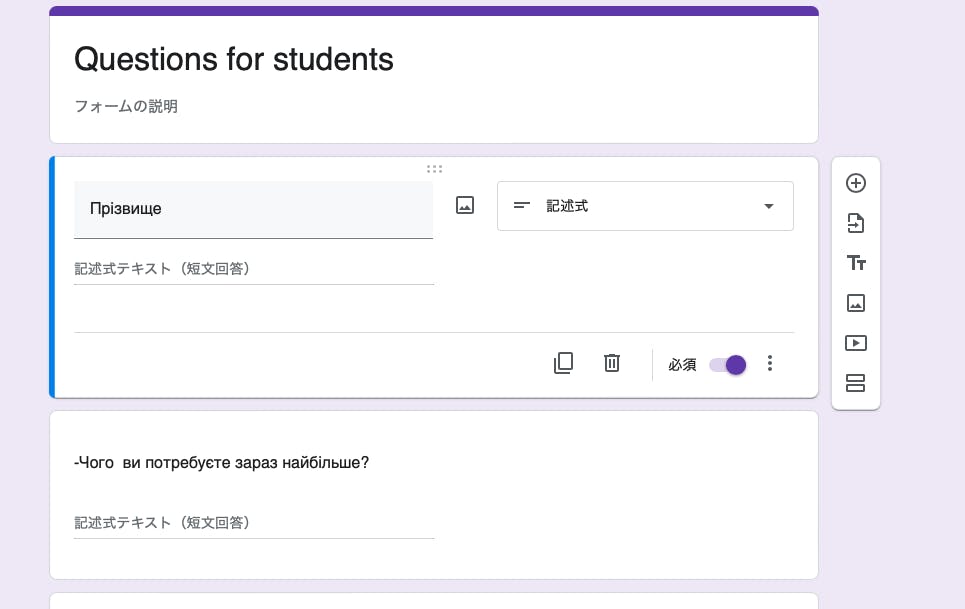Screen dimensions: 965x609
Task: Click the add question plus icon
Action: (855, 183)
